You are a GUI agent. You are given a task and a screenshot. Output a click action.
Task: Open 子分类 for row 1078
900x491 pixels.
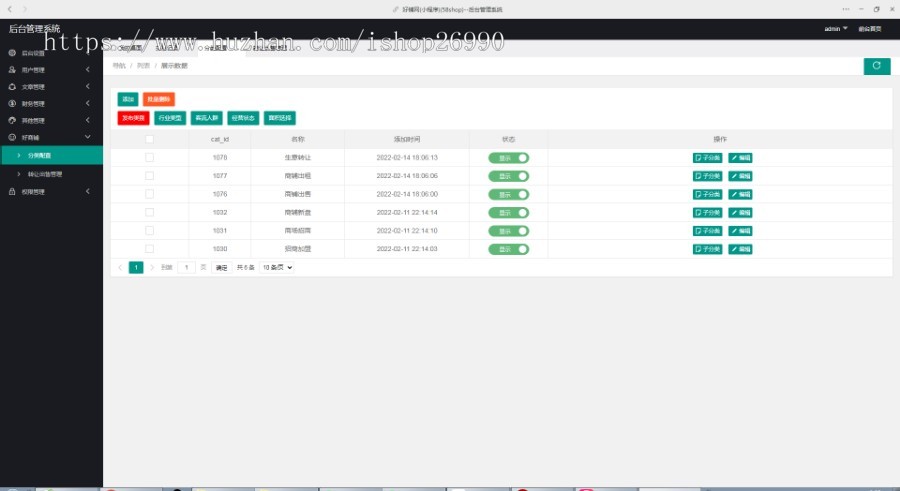coord(707,158)
